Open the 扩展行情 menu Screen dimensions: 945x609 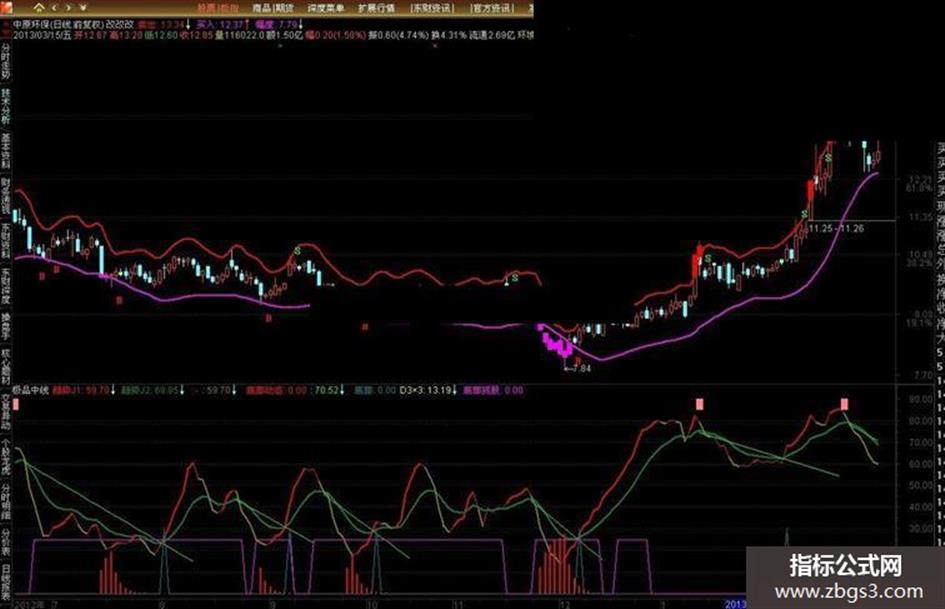(x=376, y=8)
